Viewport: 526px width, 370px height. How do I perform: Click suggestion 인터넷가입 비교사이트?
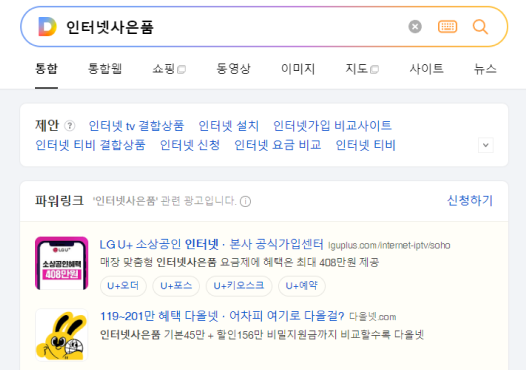click(x=332, y=126)
